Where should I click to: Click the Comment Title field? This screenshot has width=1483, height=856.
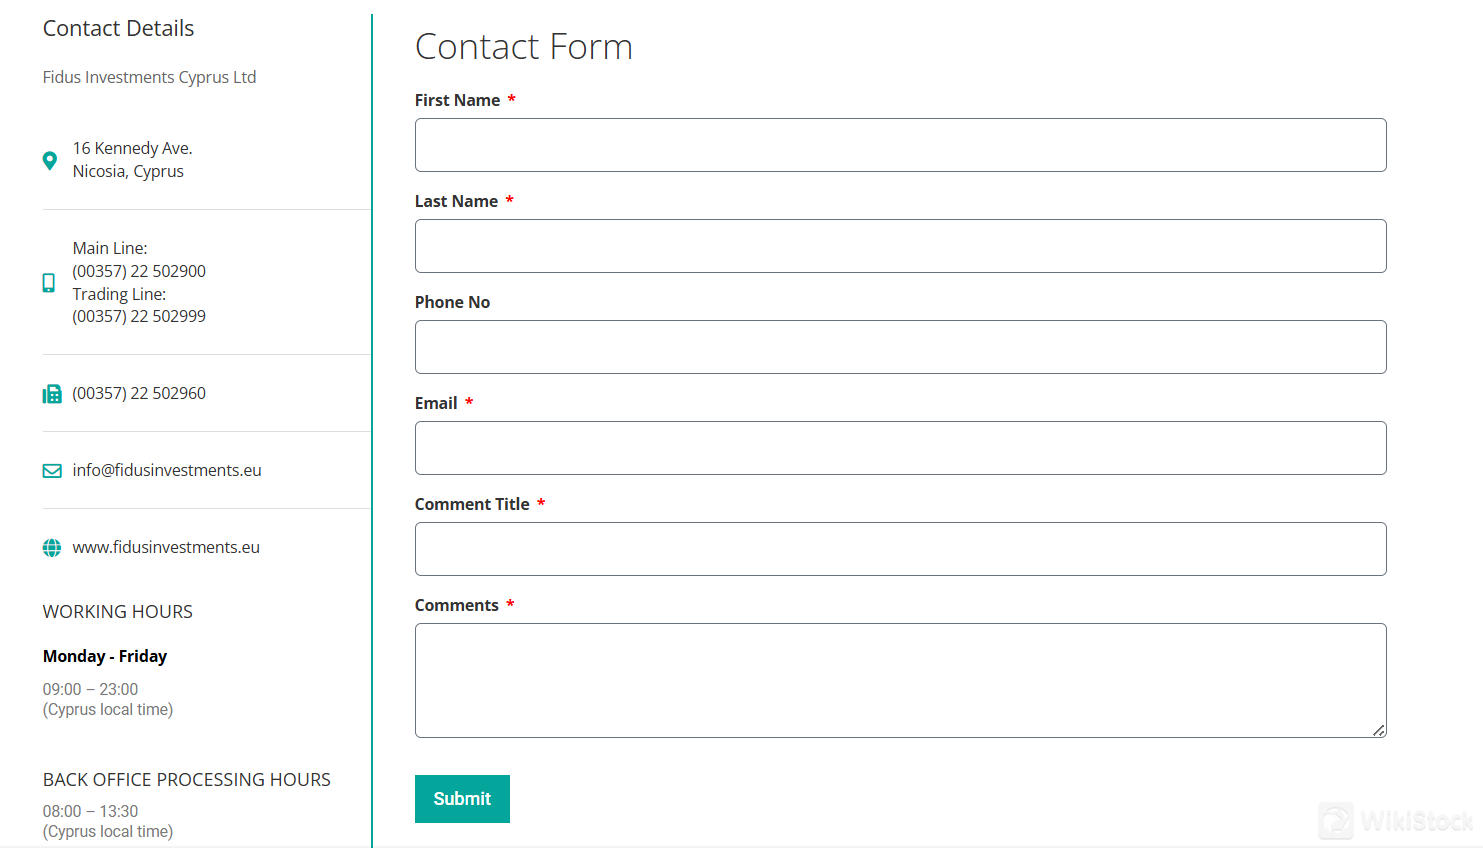pyautogui.click(x=900, y=549)
